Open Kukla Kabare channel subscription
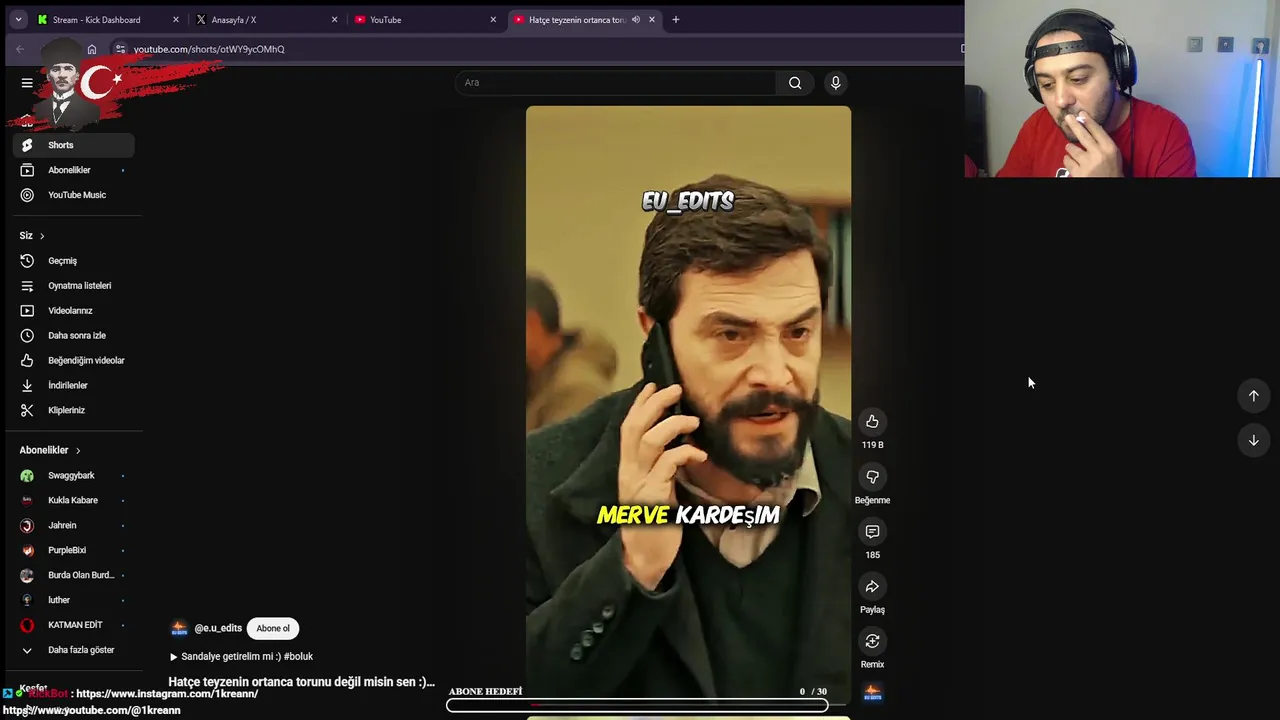The image size is (1280, 720). pyautogui.click(x=74, y=501)
